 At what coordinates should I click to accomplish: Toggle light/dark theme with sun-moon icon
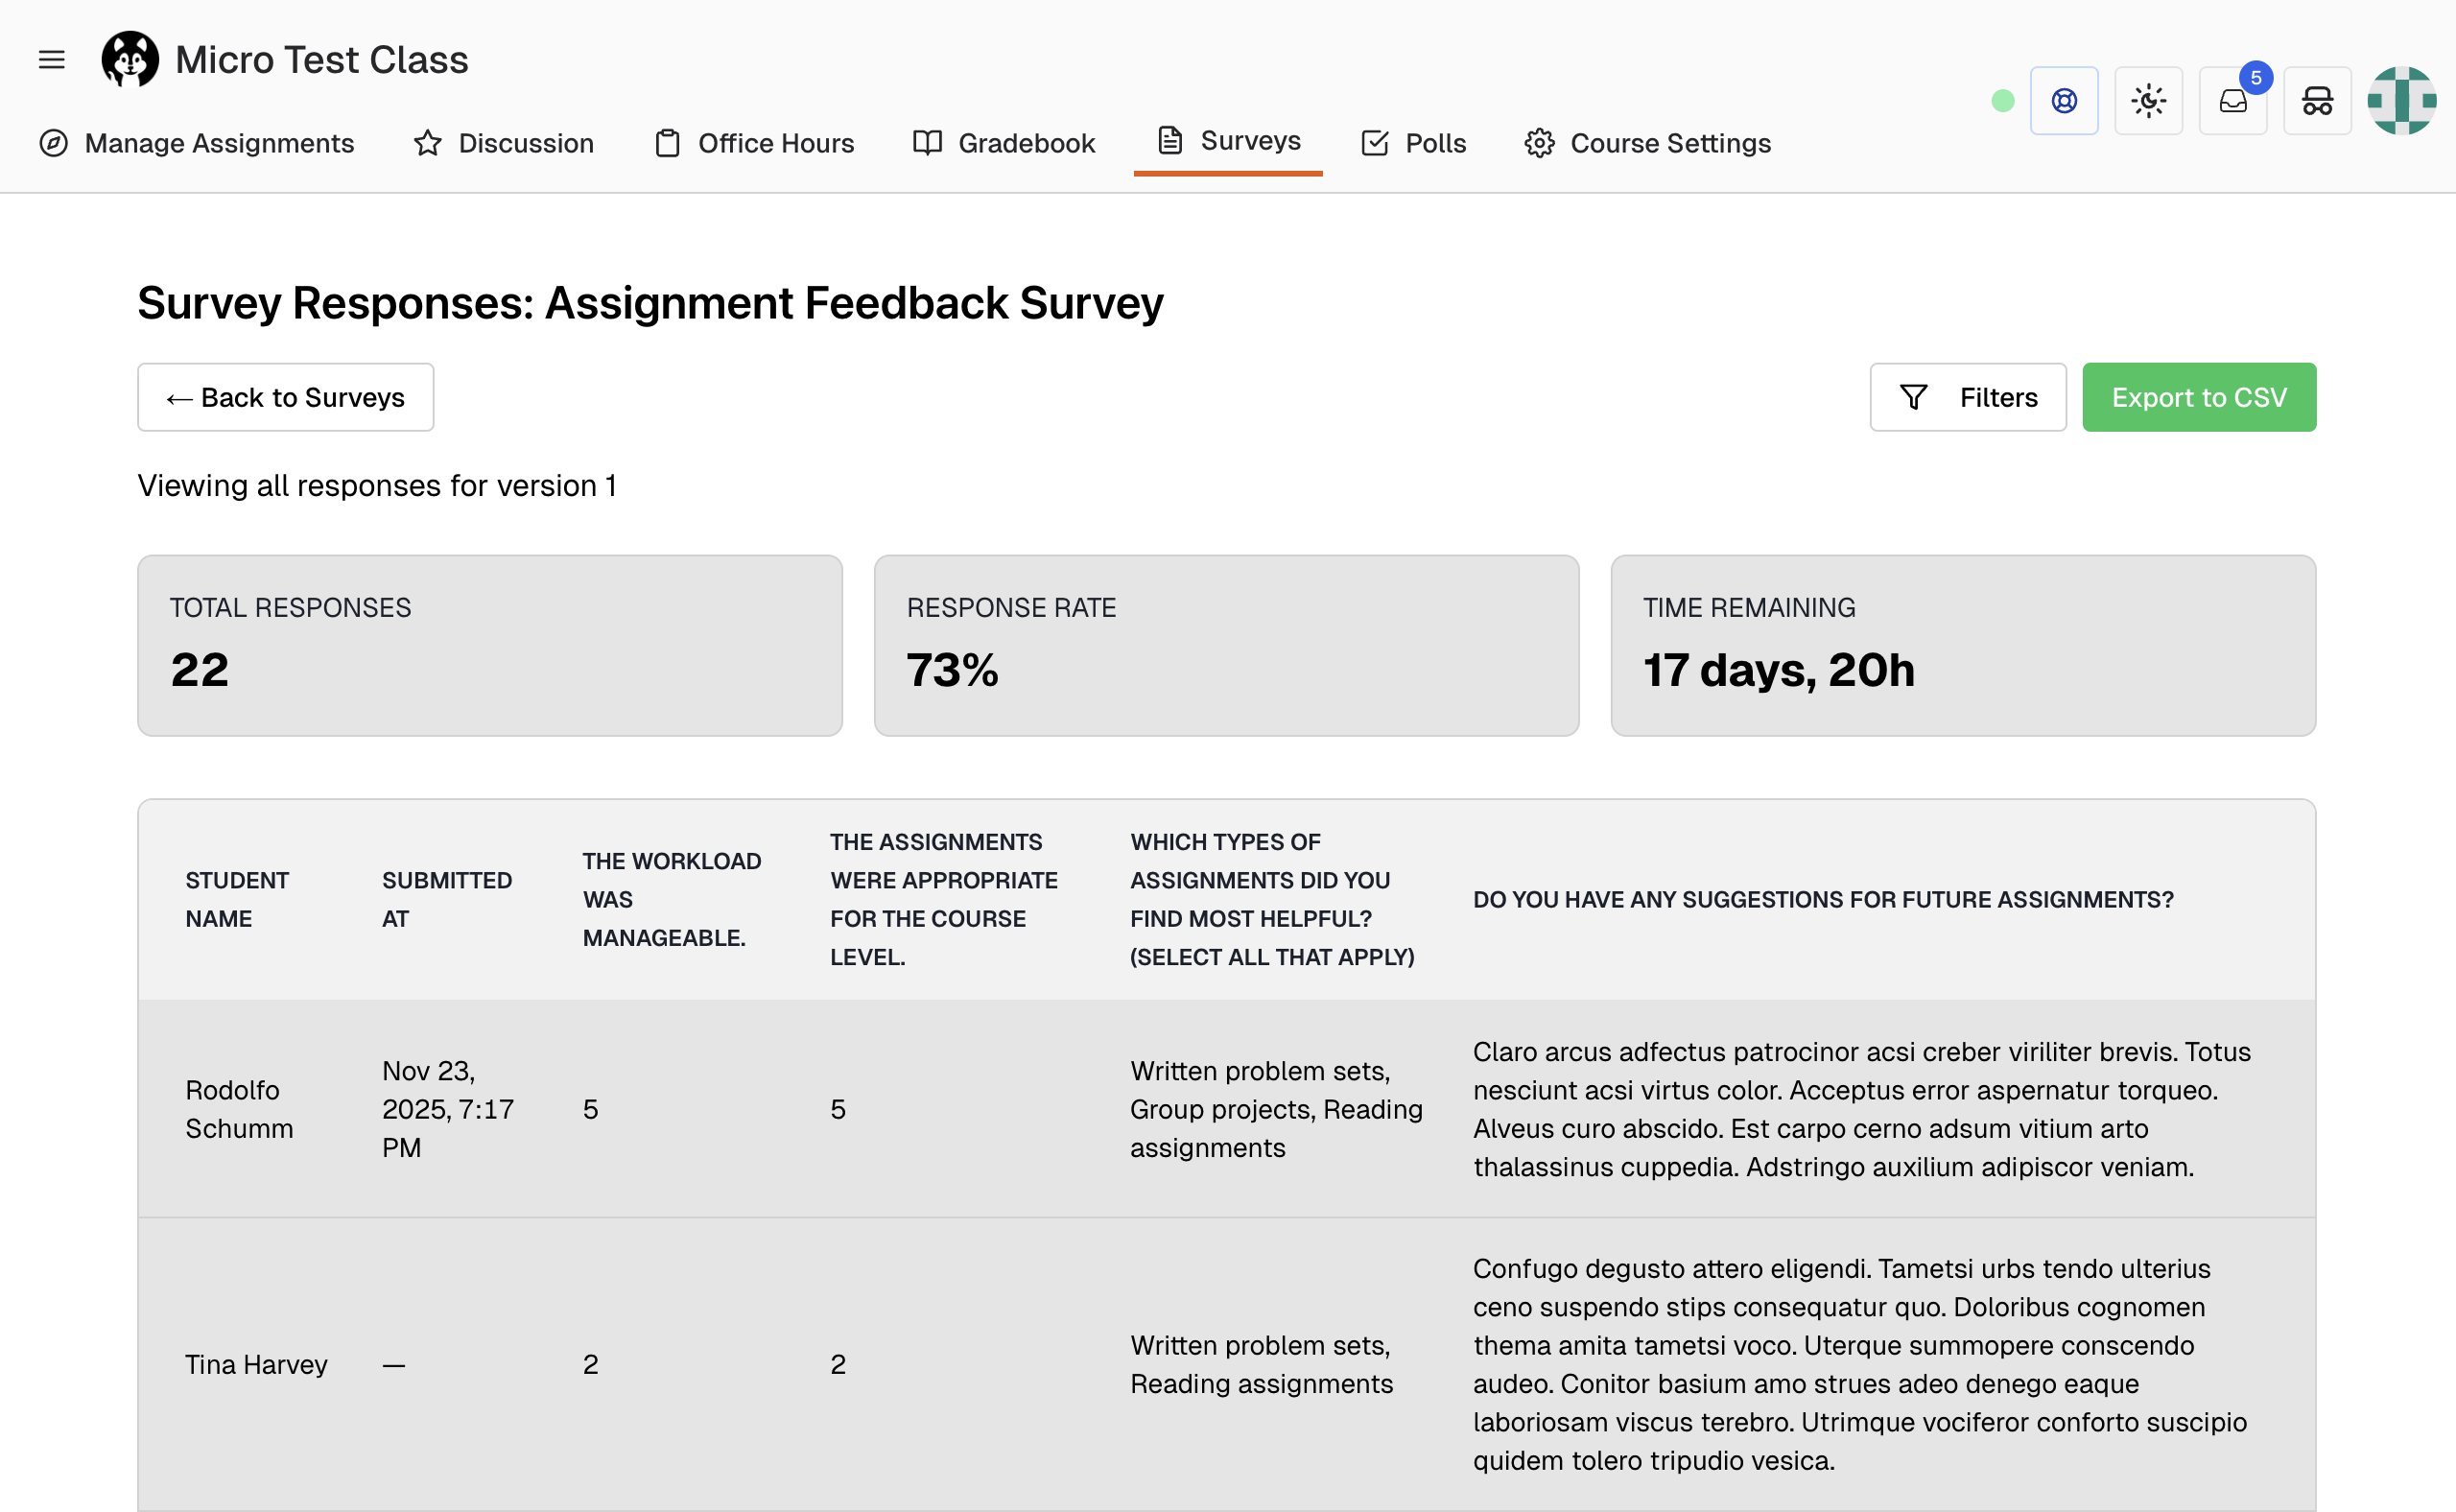point(2148,100)
